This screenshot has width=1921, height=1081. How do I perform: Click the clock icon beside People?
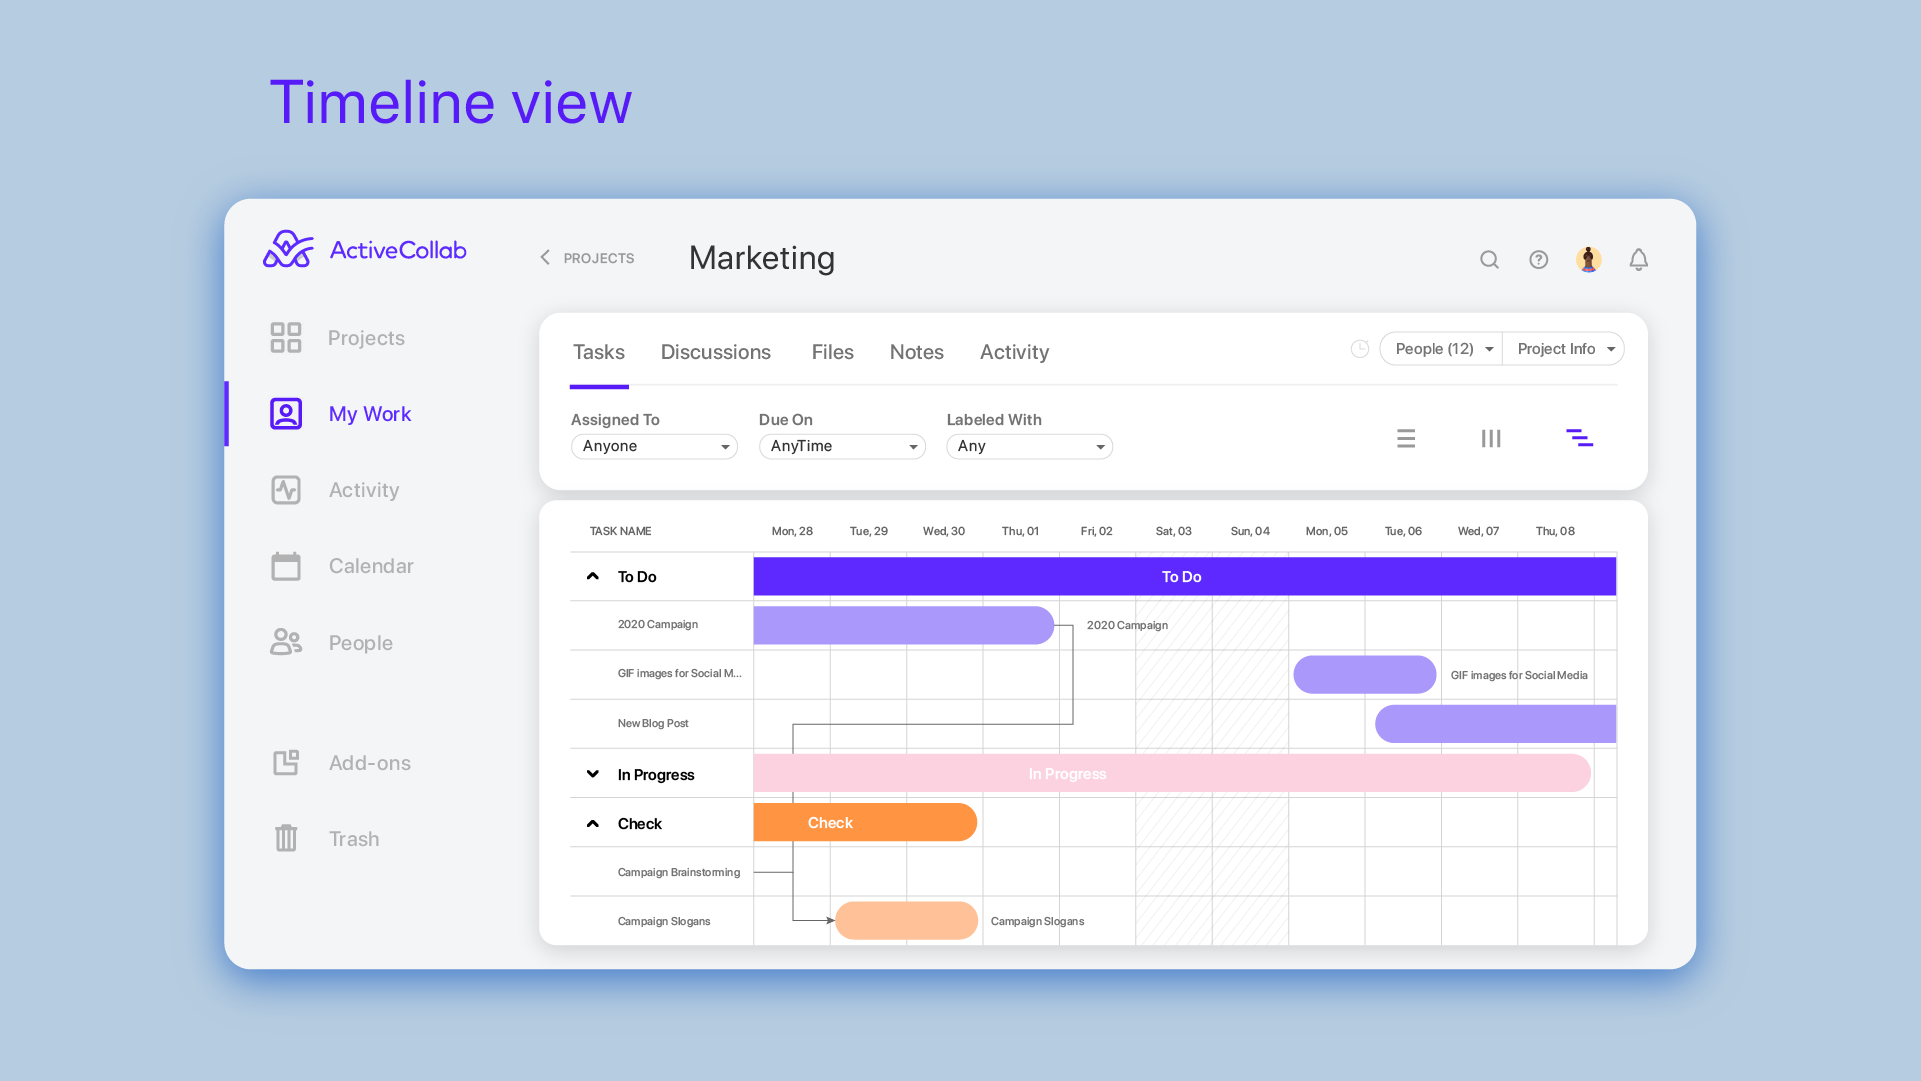(x=1359, y=349)
